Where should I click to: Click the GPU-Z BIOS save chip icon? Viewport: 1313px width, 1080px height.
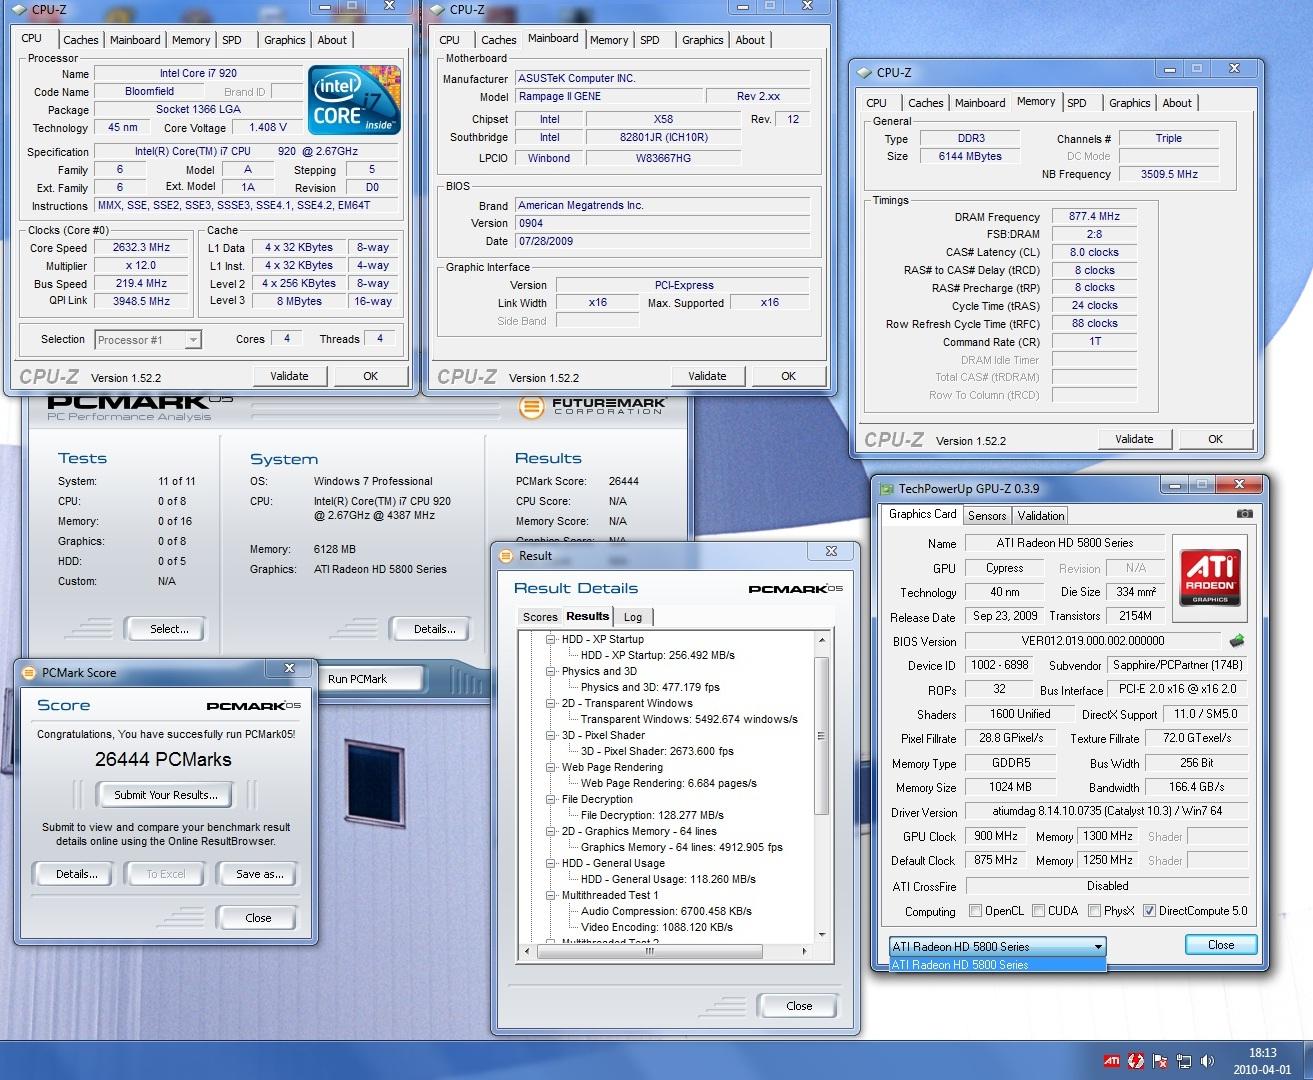coord(1237,641)
